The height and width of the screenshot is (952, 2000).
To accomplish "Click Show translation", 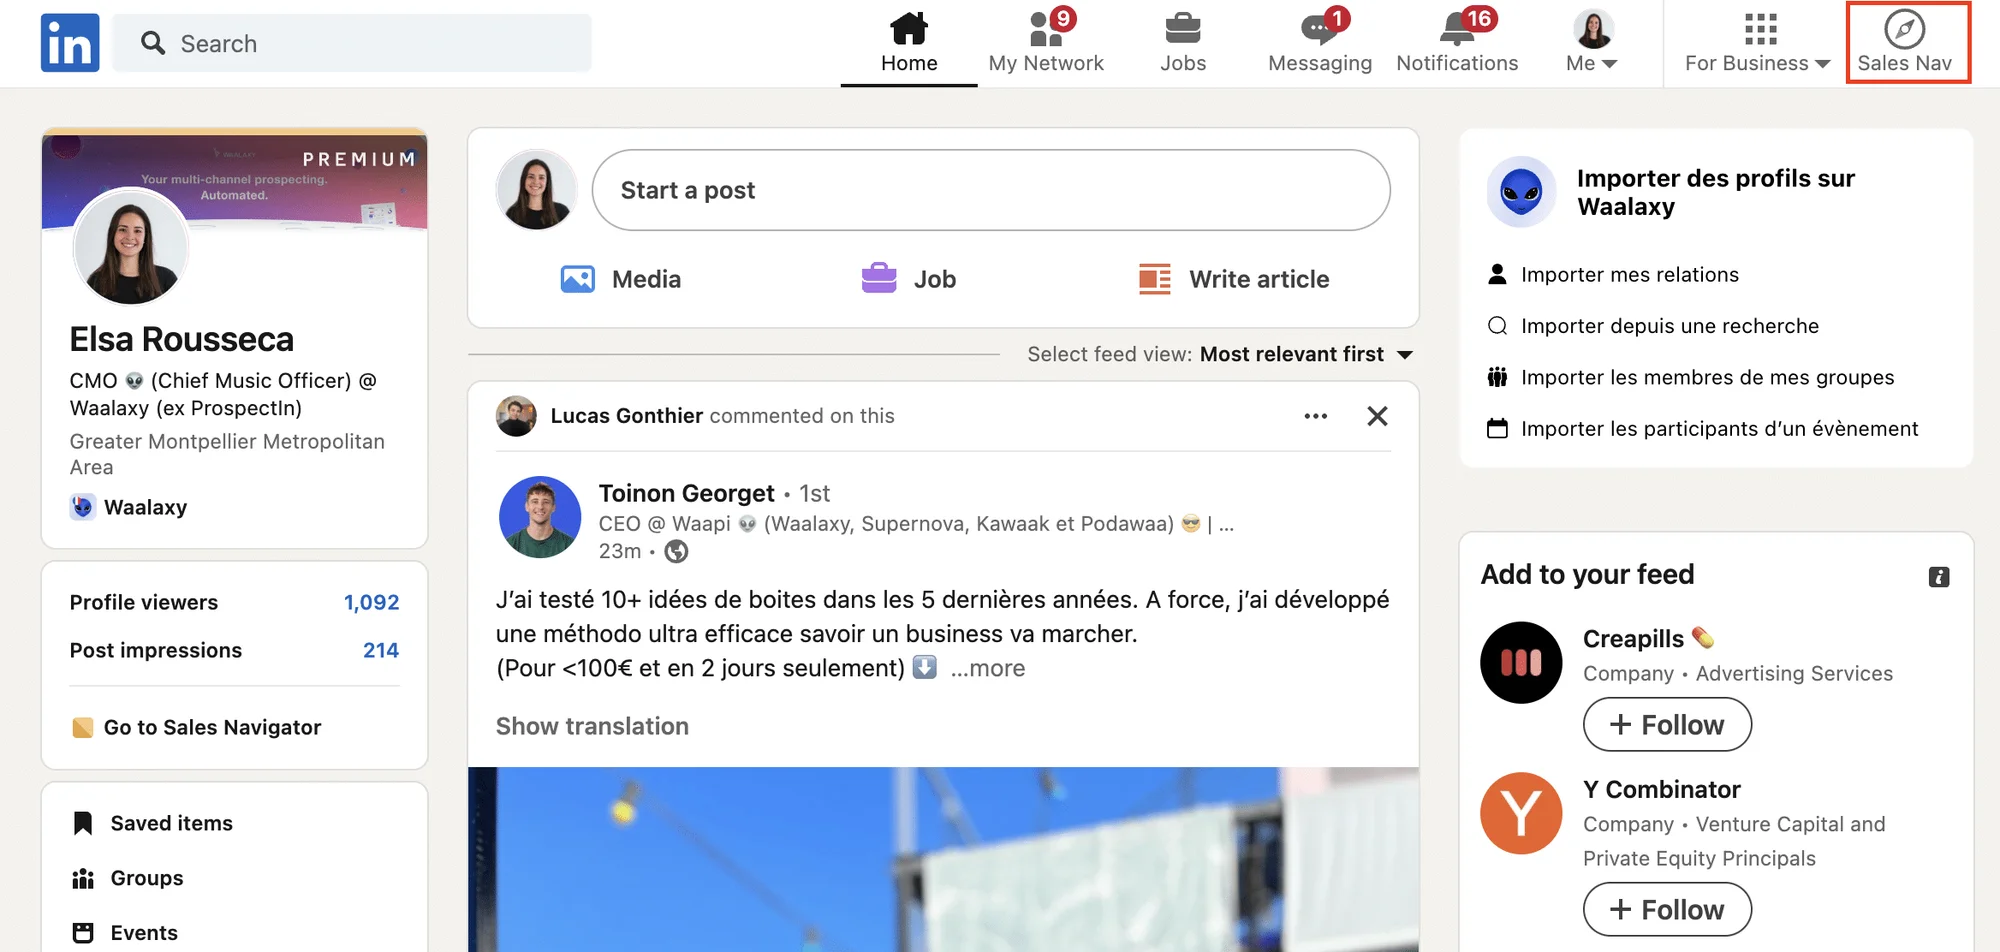I will [x=592, y=726].
